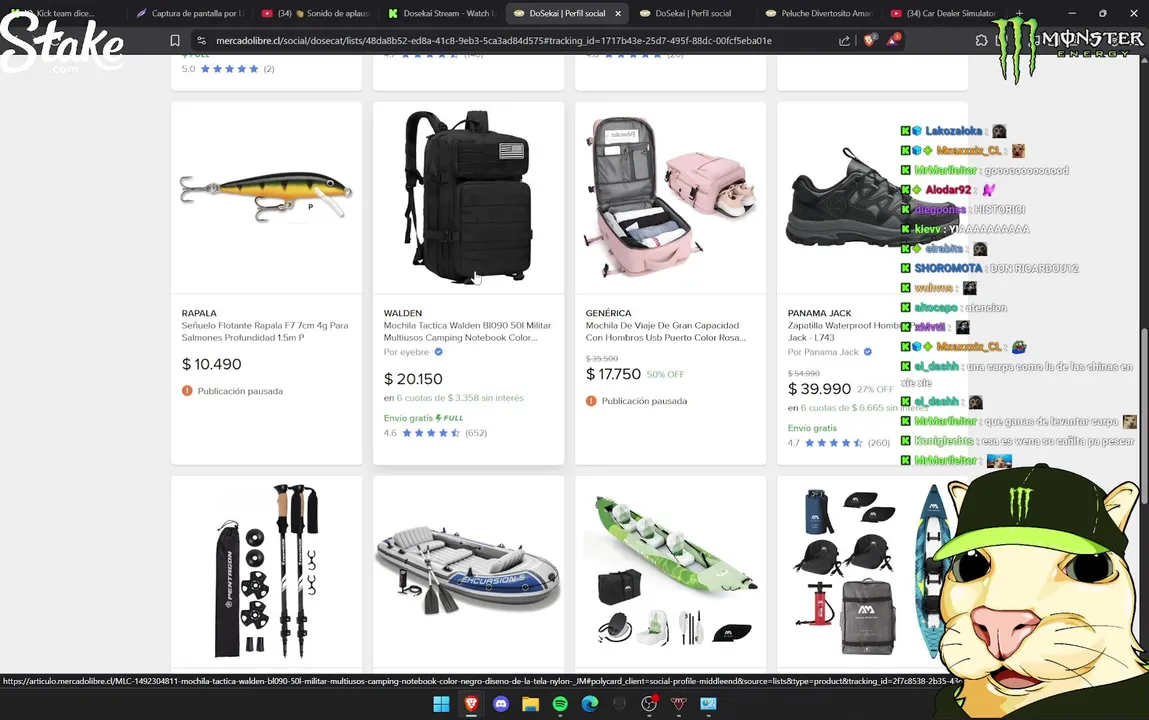1149x720 pixels.
Task: Click the Rapala fishing lure image
Action: pos(266,196)
